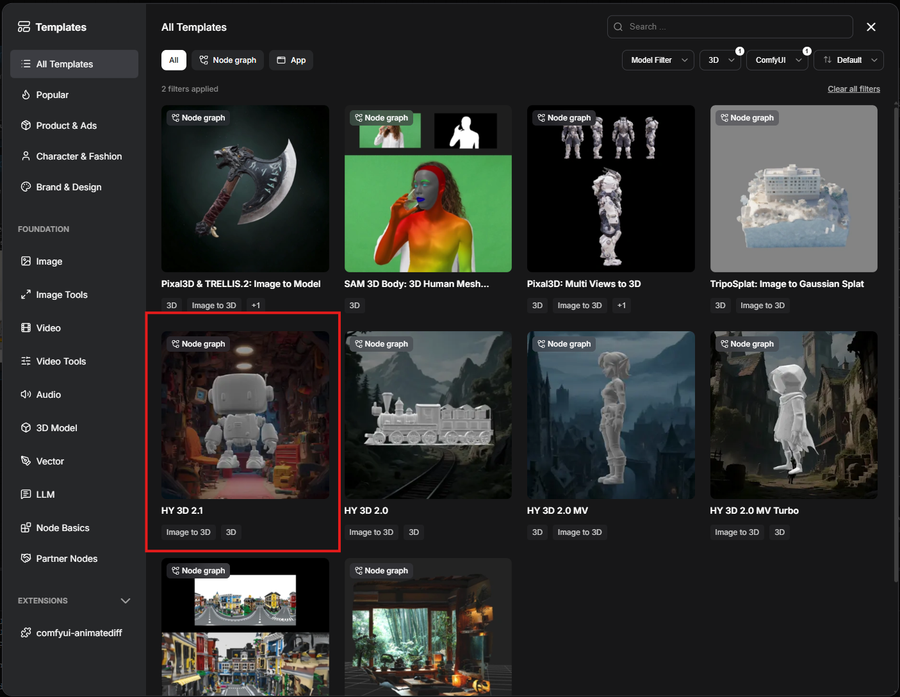The height and width of the screenshot is (697, 900).
Task: Open the TripoSplat Gaussian Splat thumbnail
Action: (x=794, y=188)
